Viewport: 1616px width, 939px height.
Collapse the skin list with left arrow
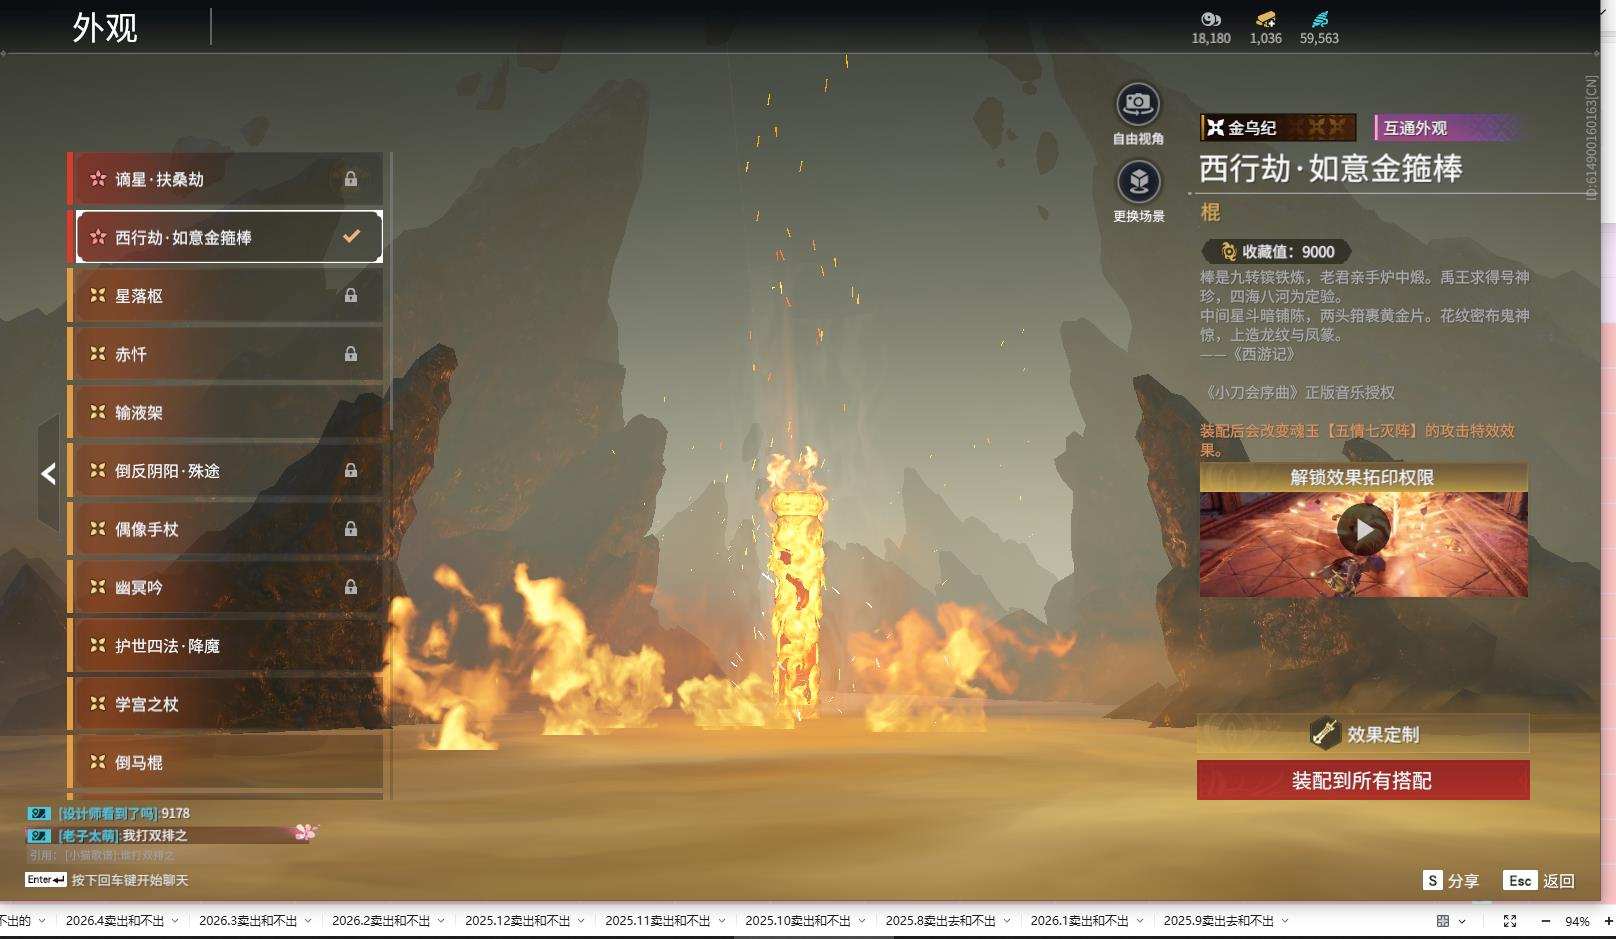[48, 473]
